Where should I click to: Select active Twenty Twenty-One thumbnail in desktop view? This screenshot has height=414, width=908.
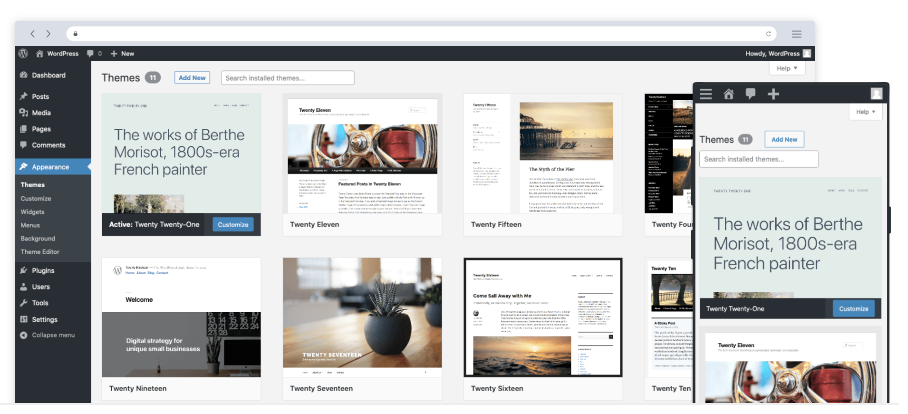click(x=181, y=153)
